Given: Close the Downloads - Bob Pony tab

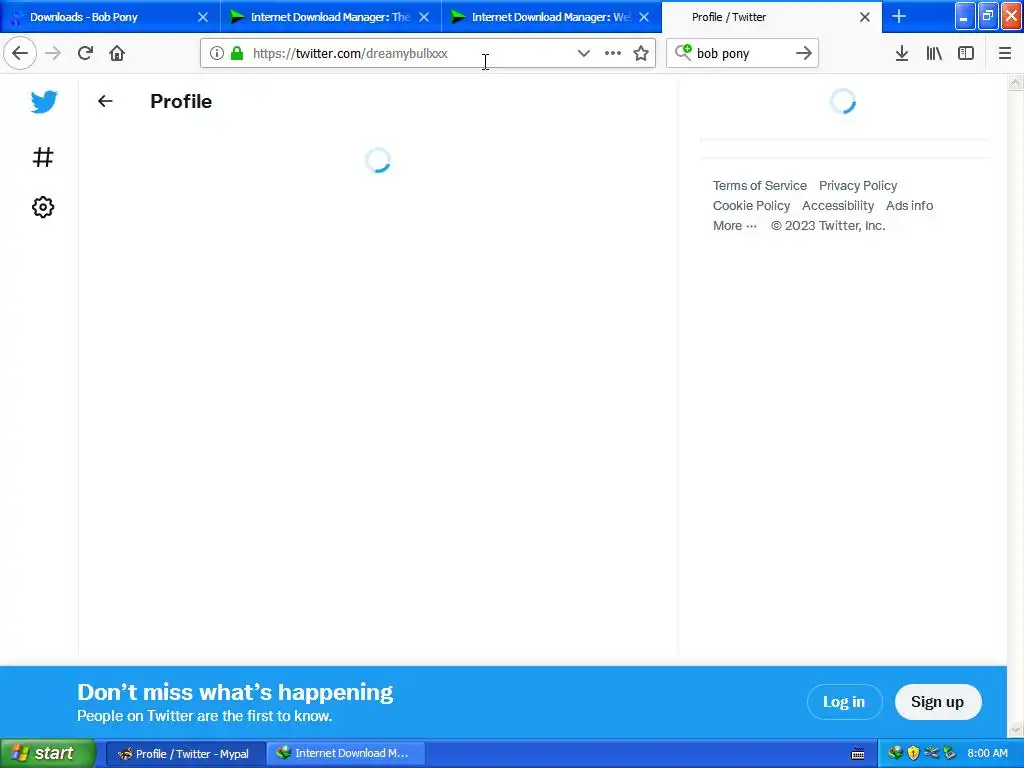Looking at the screenshot, I should [203, 17].
